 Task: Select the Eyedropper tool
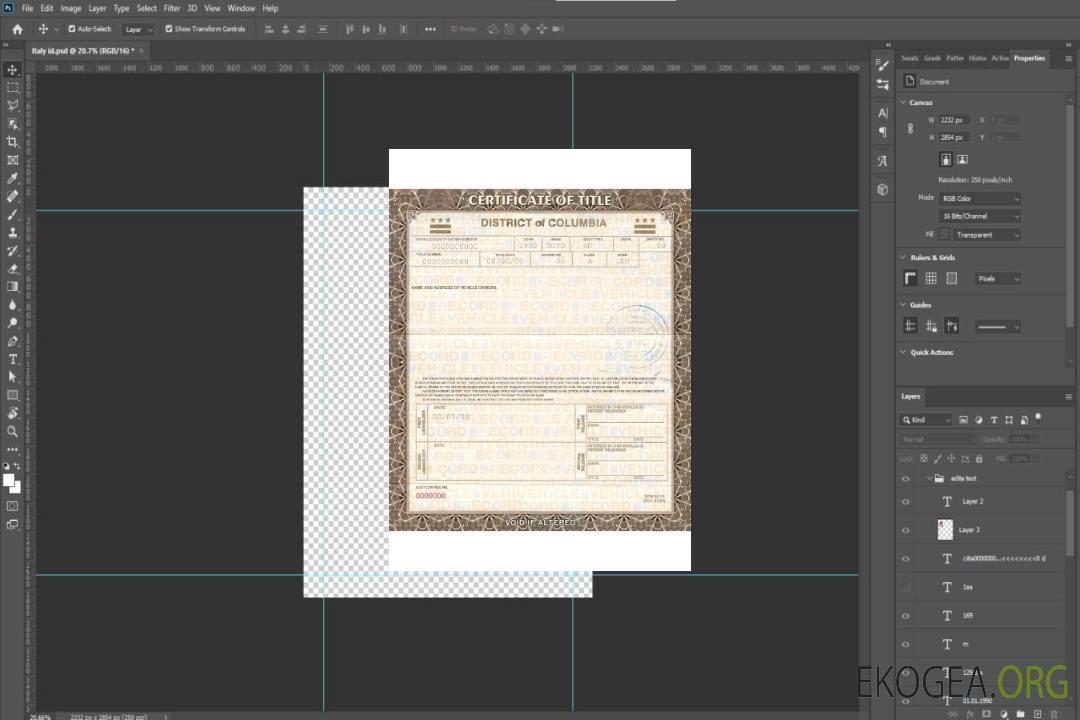[13, 178]
